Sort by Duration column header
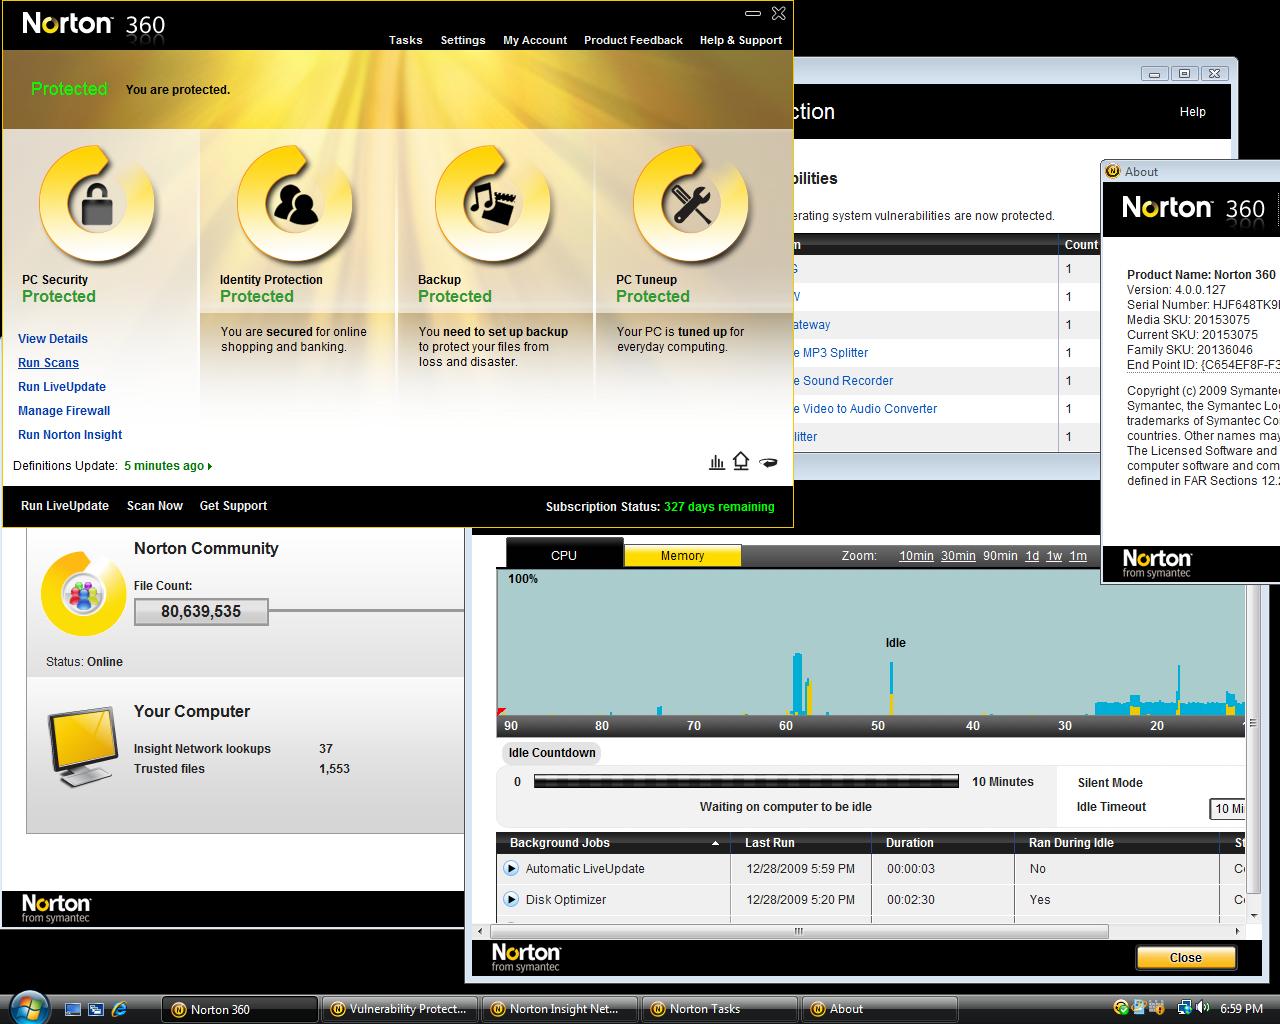Image resolution: width=1280 pixels, height=1024 pixels. coord(942,843)
